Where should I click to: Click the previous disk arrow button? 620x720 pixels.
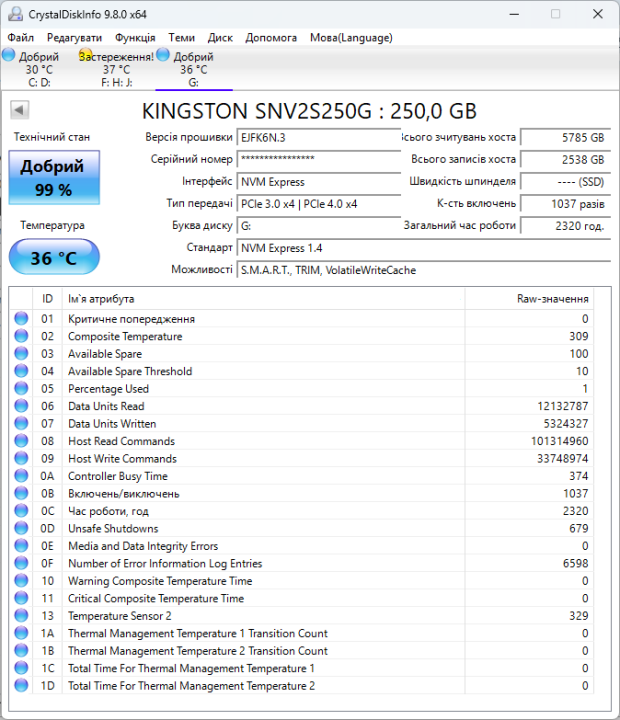tap(20, 110)
